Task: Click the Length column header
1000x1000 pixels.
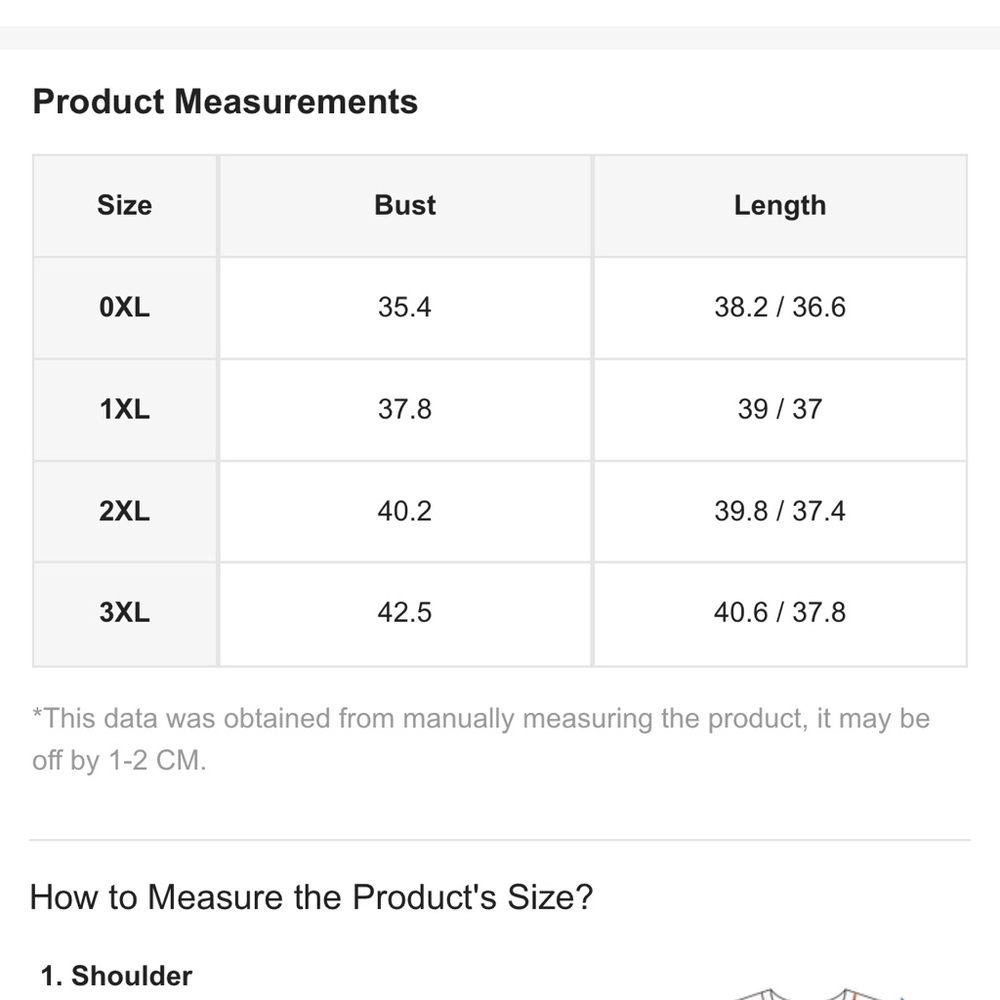Action: coord(780,206)
